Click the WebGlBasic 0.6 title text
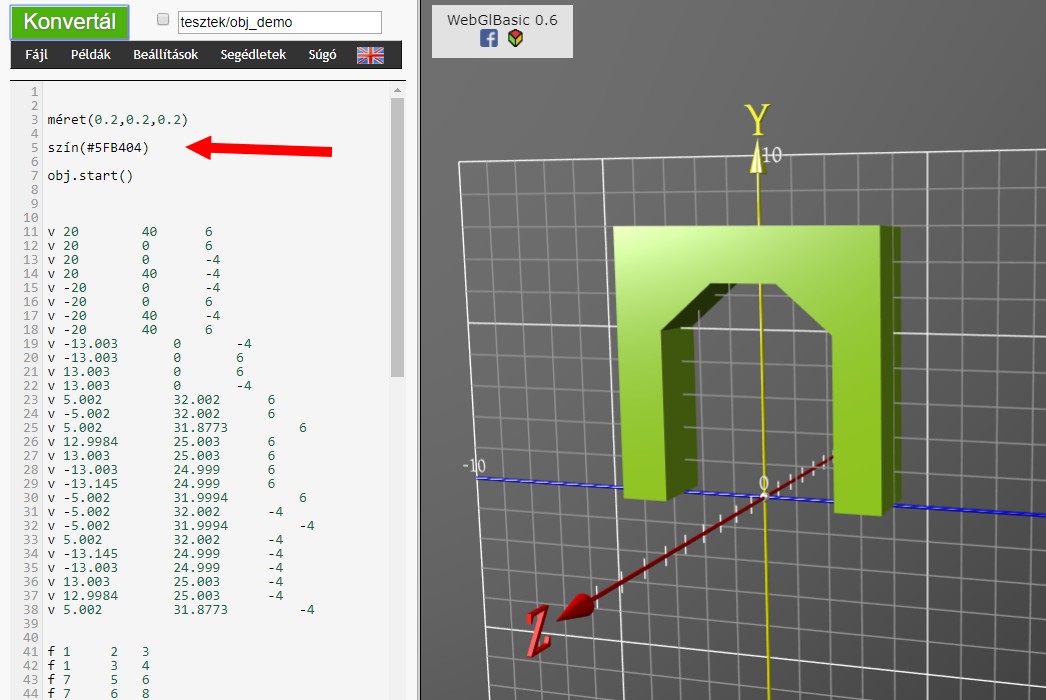The image size is (1046, 700). pos(502,19)
